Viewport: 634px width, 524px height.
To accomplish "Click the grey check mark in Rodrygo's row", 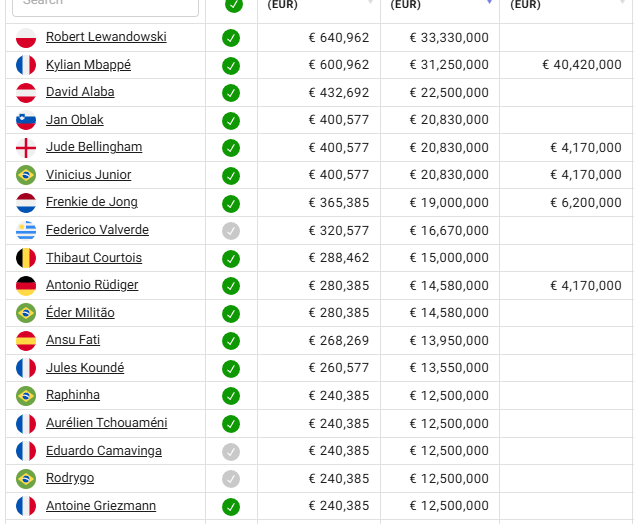I will coord(231,479).
